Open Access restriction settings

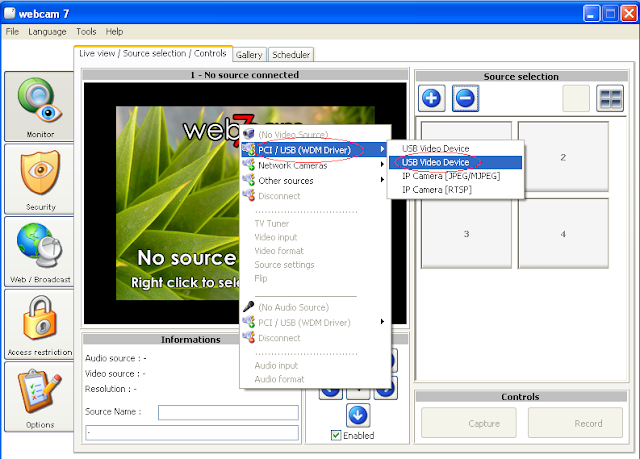pos(39,324)
